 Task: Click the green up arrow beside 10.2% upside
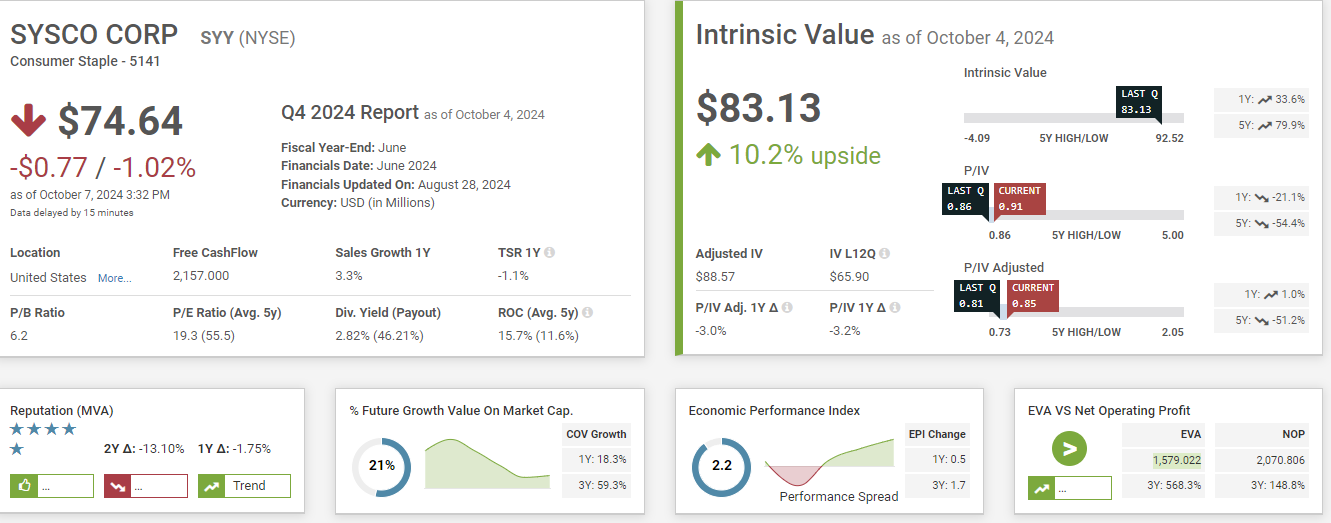(709, 155)
